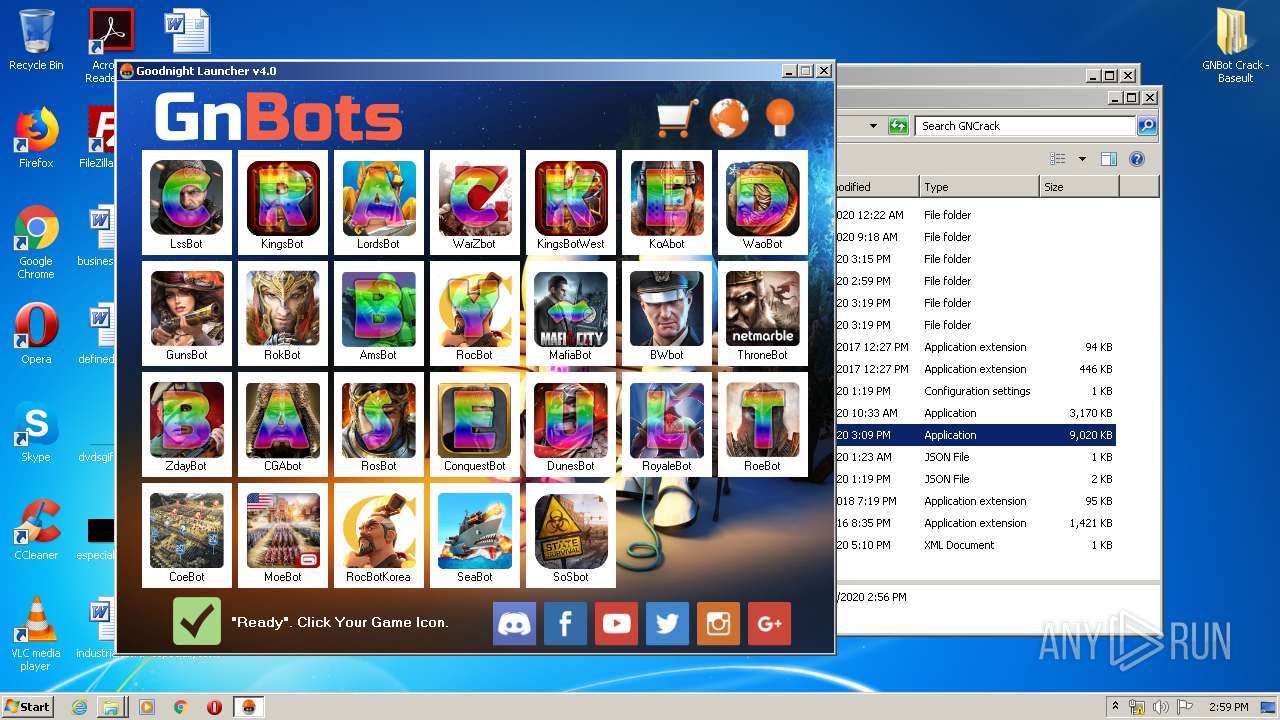The width and height of the screenshot is (1280, 720).
Task: Launch the WaoBot game icon
Action: [x=763, y=202]
